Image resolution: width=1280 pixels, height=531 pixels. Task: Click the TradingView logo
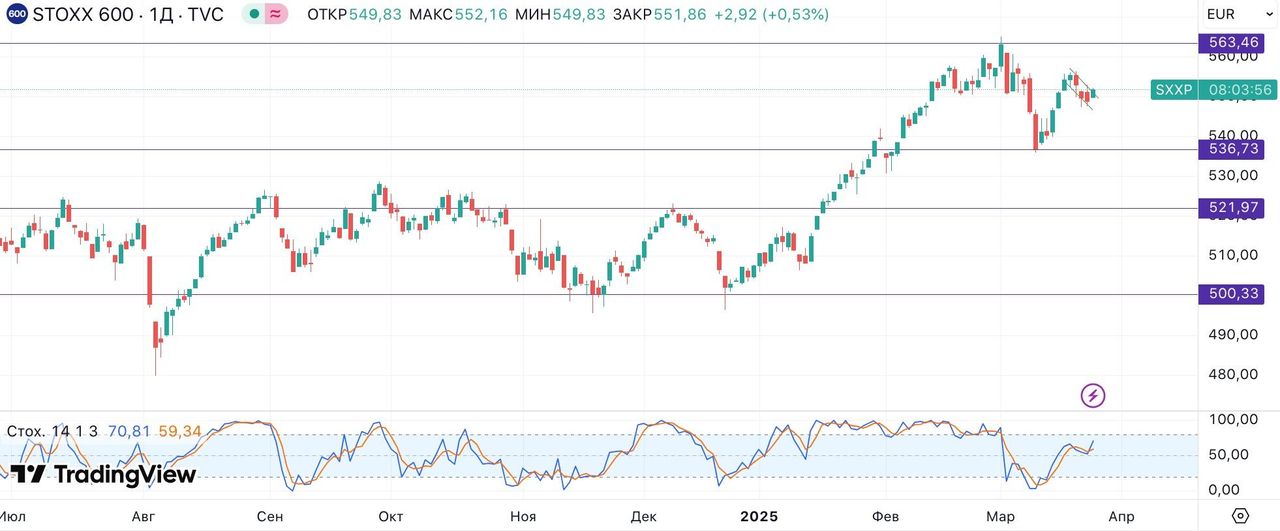point(103,474)
